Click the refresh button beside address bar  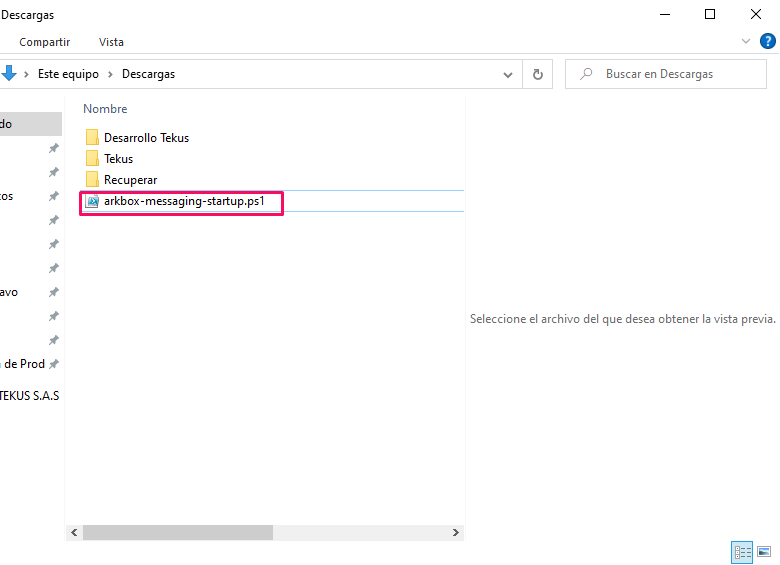click(x=538, y=74)
